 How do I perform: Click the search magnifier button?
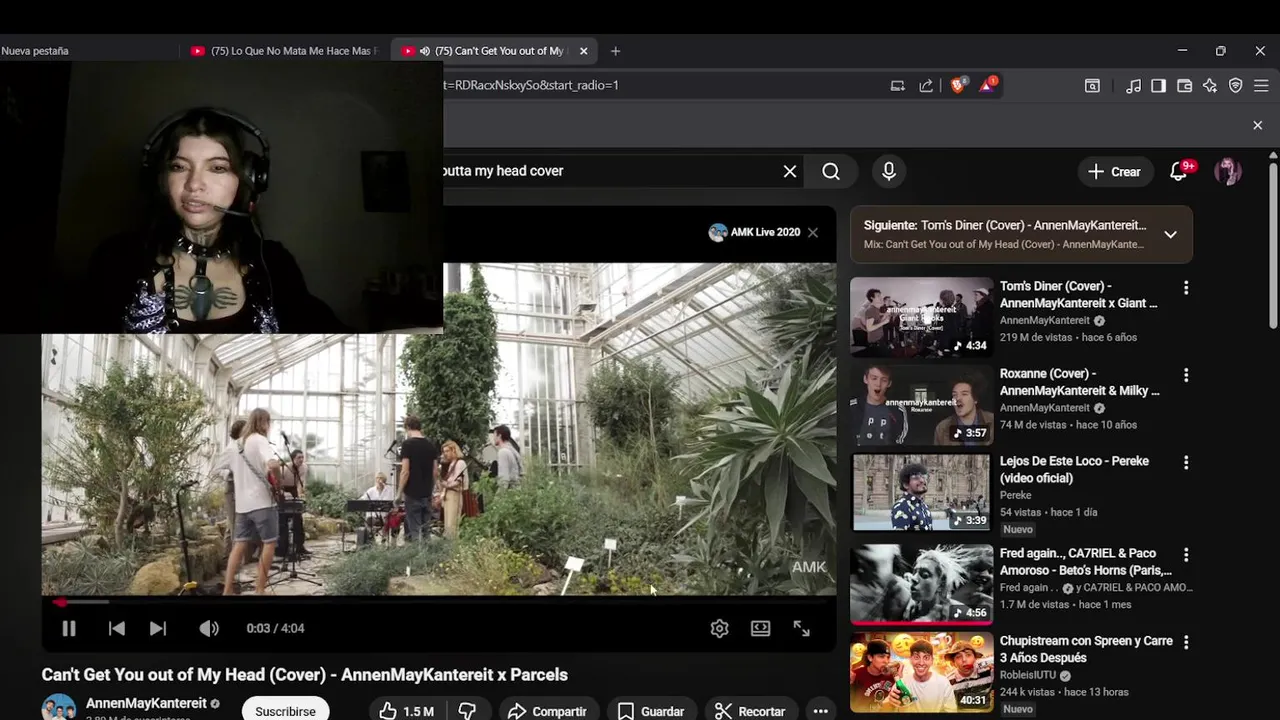click(831, 171)
